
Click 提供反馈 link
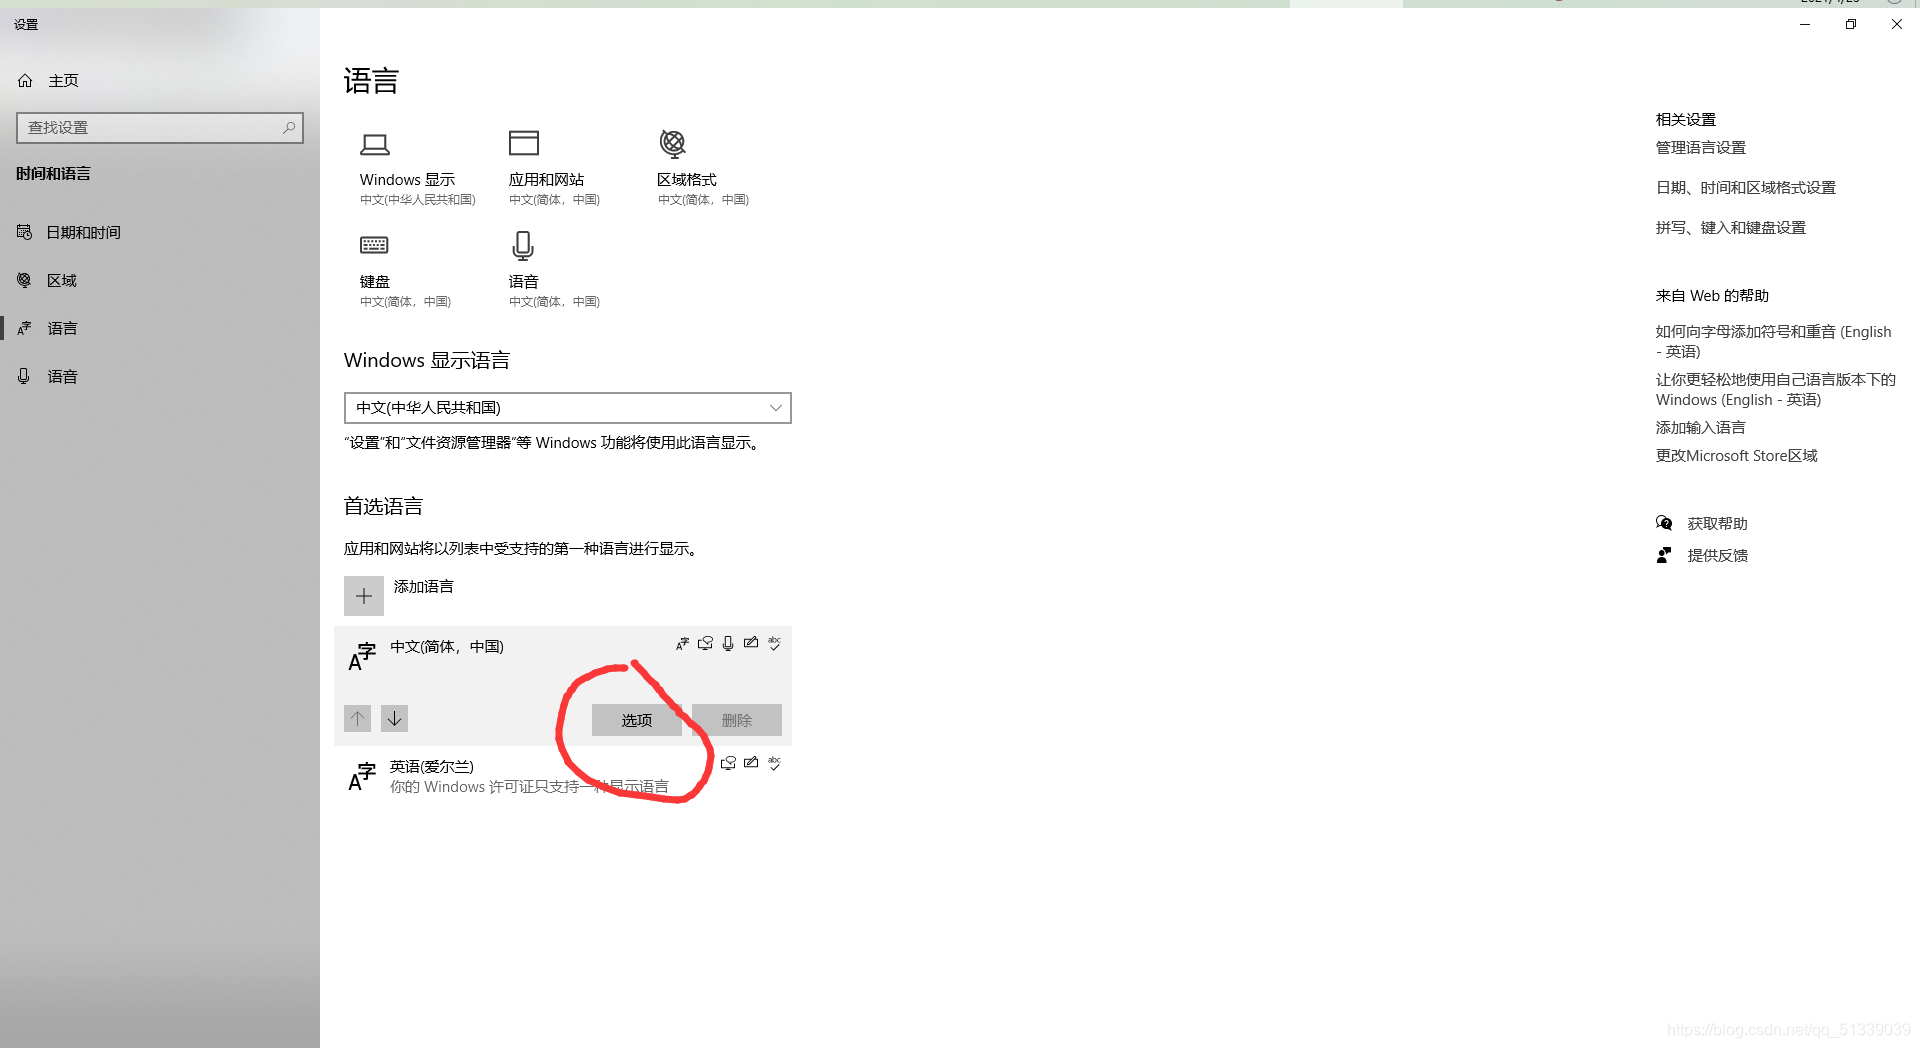(1718, 555)
